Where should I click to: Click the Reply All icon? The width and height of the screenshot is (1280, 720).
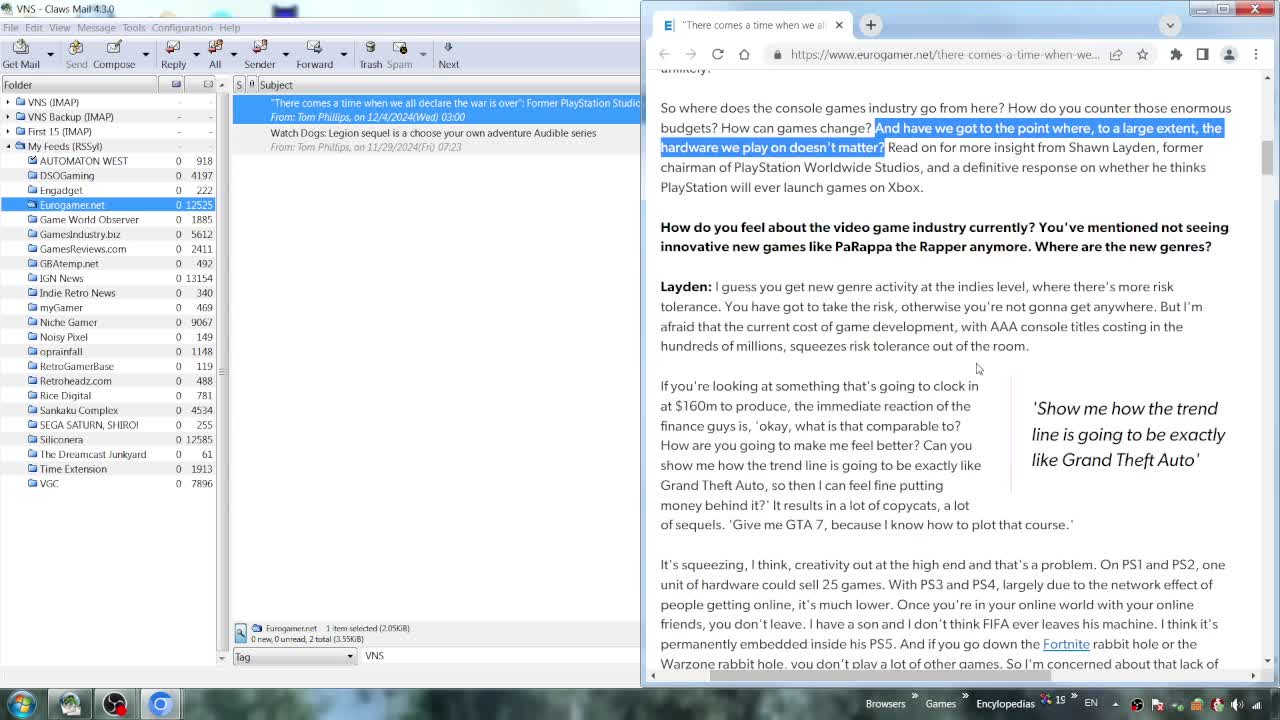215,54
